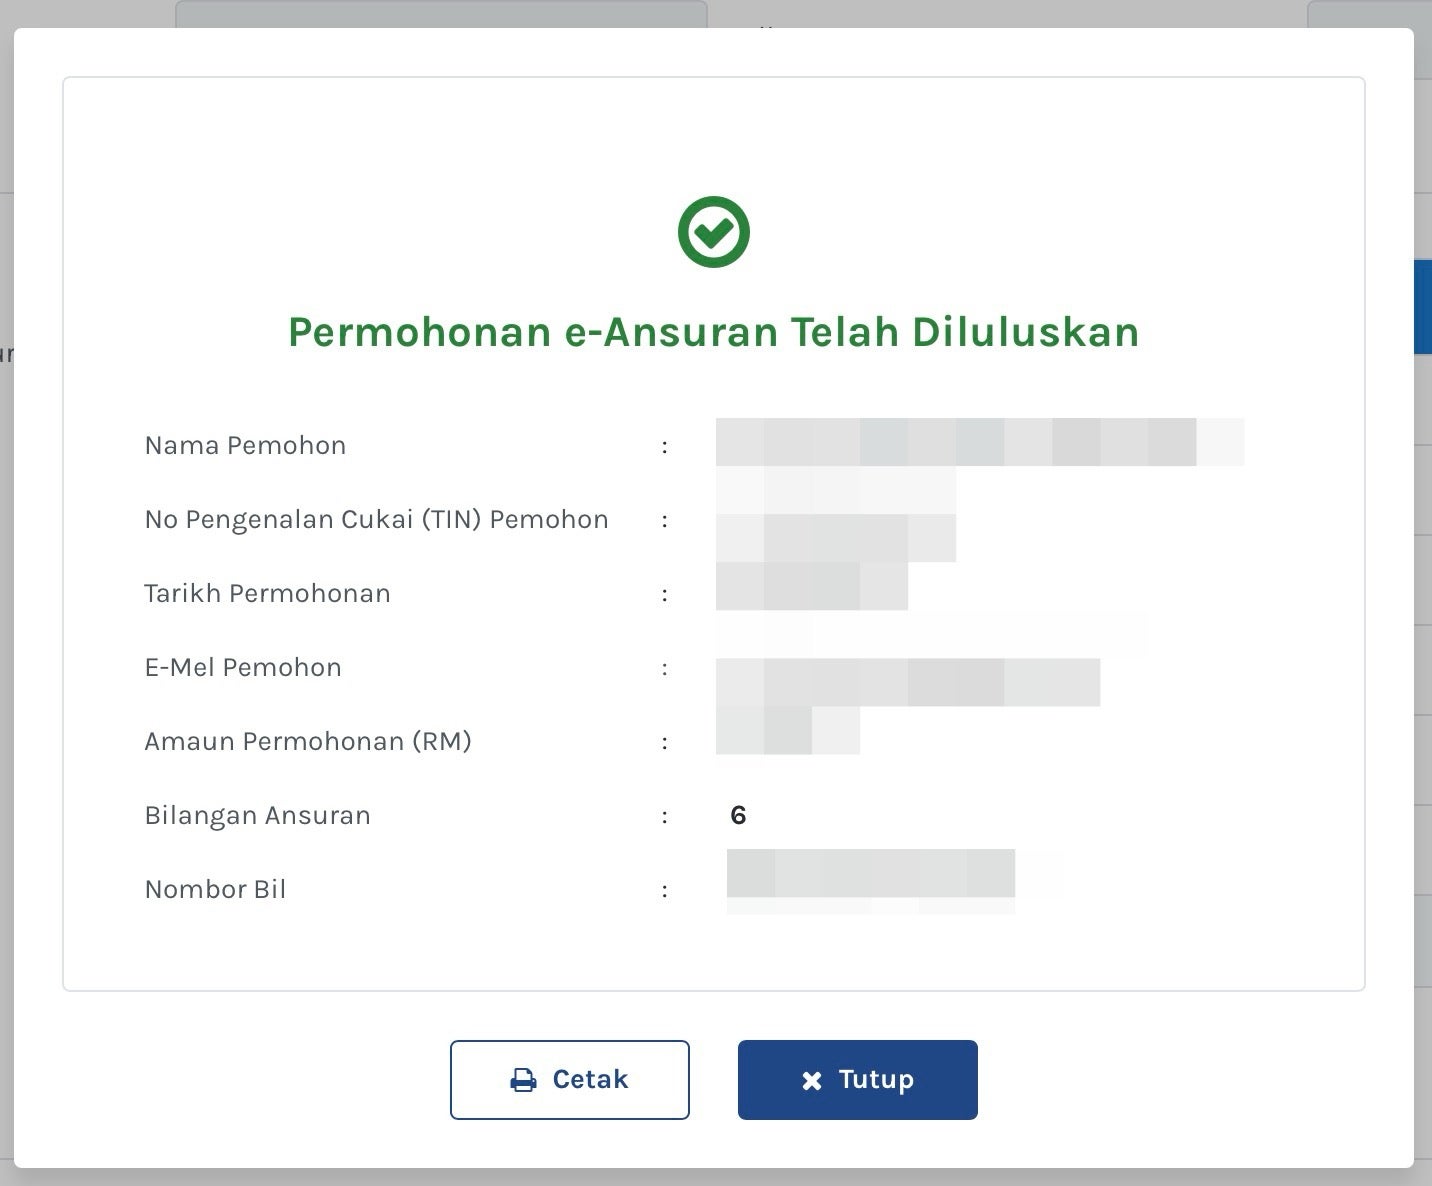Viewport: 1432px width, 1186px height.
Task: Click the No Pengenalan Cukai (TIN) label
Action: click(376, 519)
